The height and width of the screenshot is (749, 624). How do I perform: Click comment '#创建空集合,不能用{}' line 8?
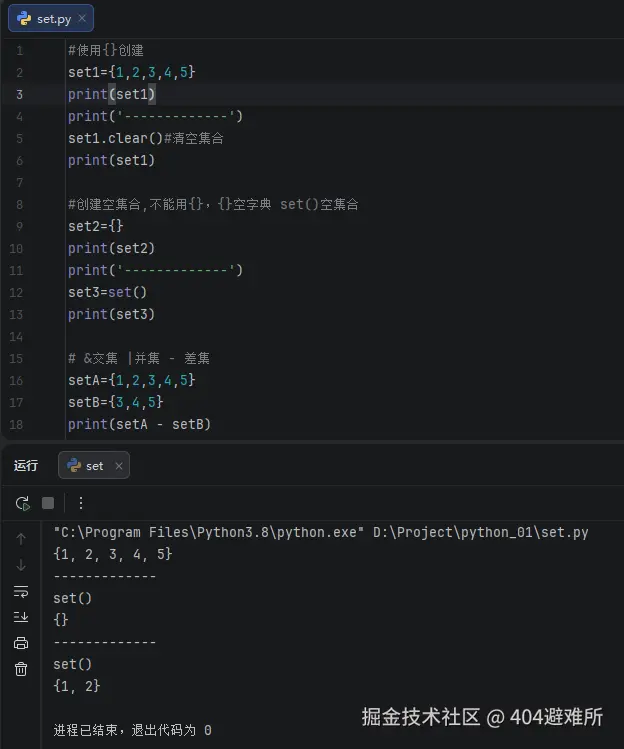click(x=213, y=204)
